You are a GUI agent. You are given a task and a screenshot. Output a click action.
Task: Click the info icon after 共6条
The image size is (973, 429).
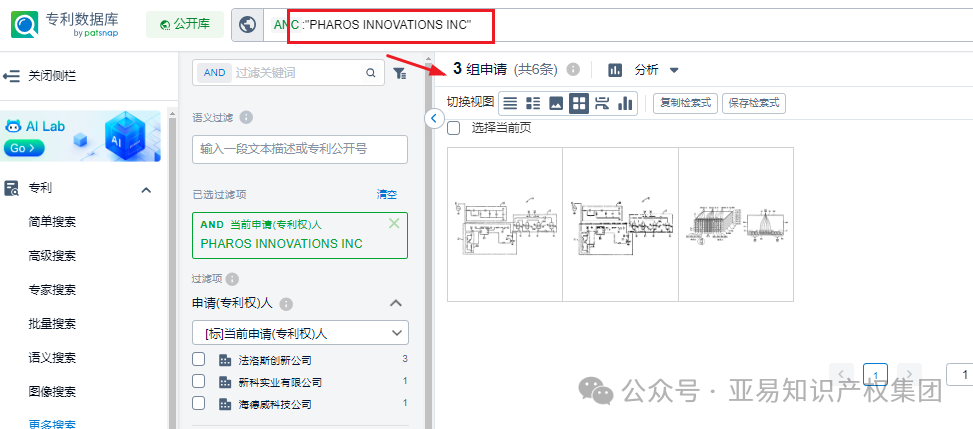click(x=573, y=70)
